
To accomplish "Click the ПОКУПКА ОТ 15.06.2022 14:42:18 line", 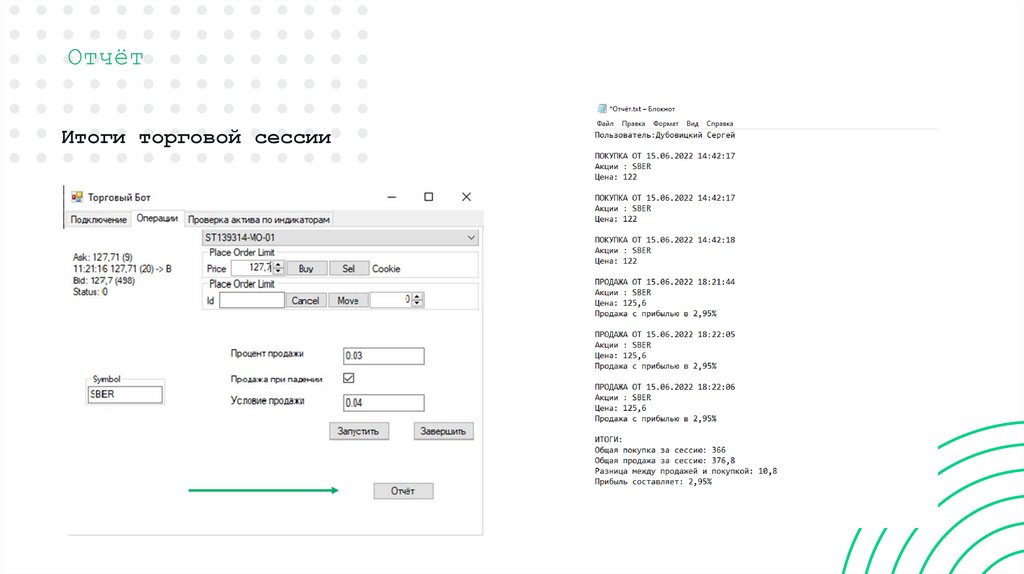I will coord(665,240).
